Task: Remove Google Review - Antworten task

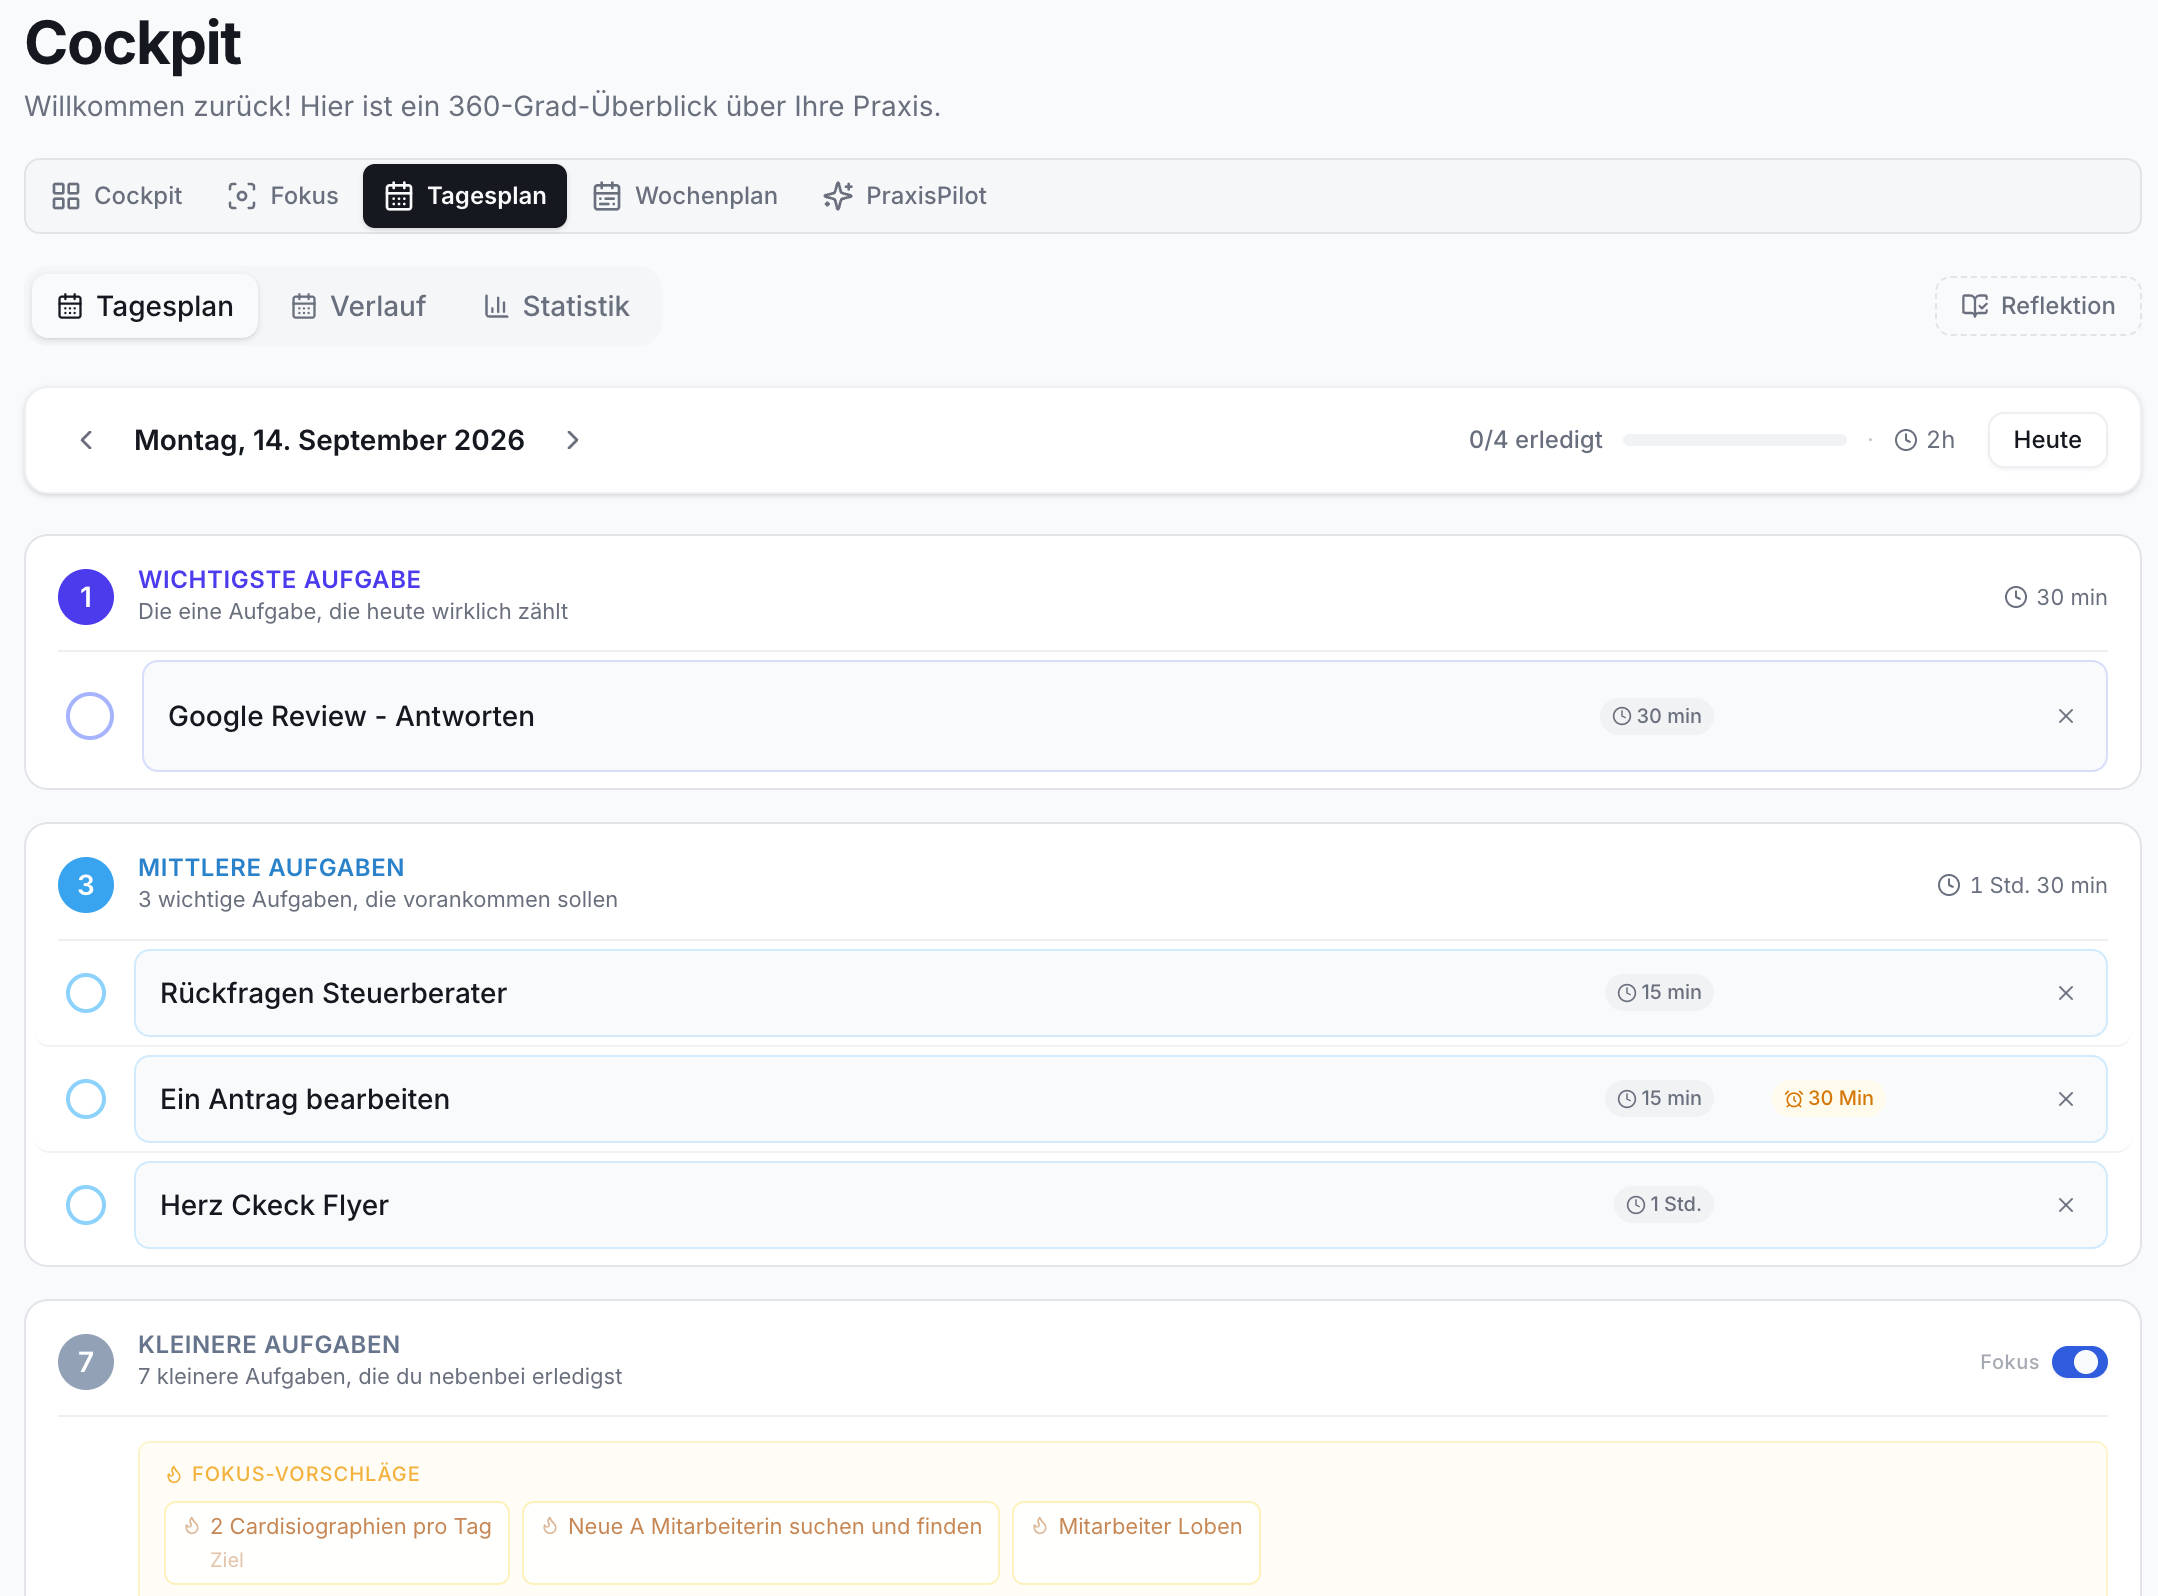Action: click(x=2066, y=716)
